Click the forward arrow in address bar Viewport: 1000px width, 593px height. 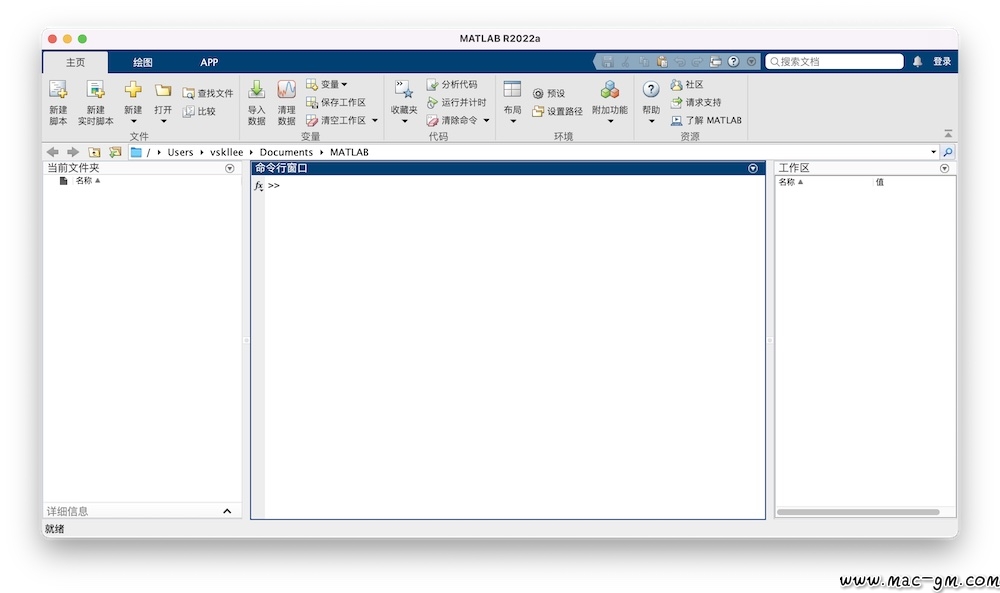pyautogui.click(x=73, y=152)
